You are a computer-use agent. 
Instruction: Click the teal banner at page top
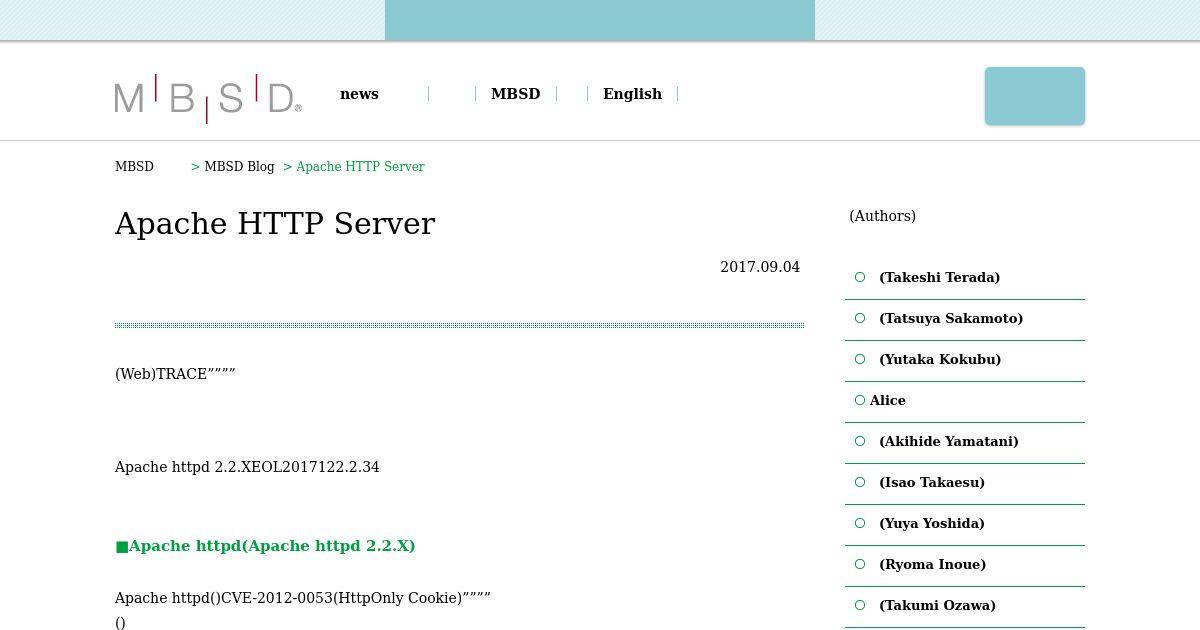(600, 20)
